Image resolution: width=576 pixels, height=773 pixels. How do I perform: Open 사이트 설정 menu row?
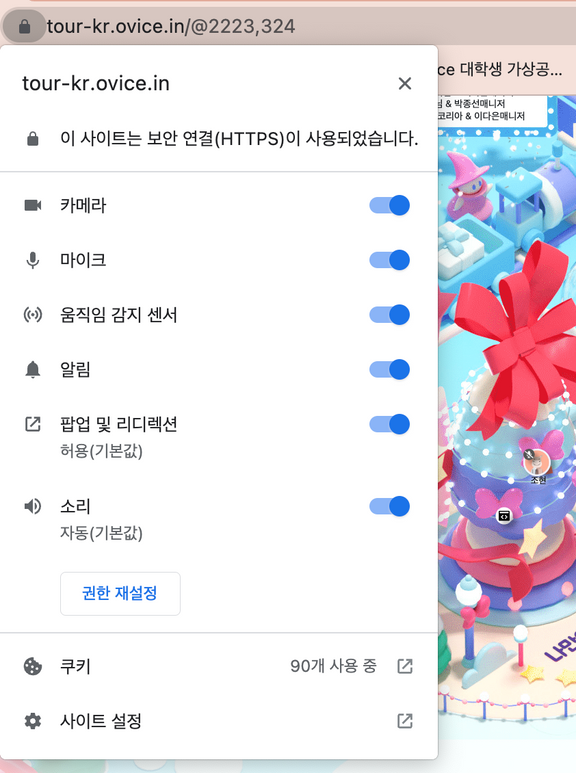tap(219, 721)
